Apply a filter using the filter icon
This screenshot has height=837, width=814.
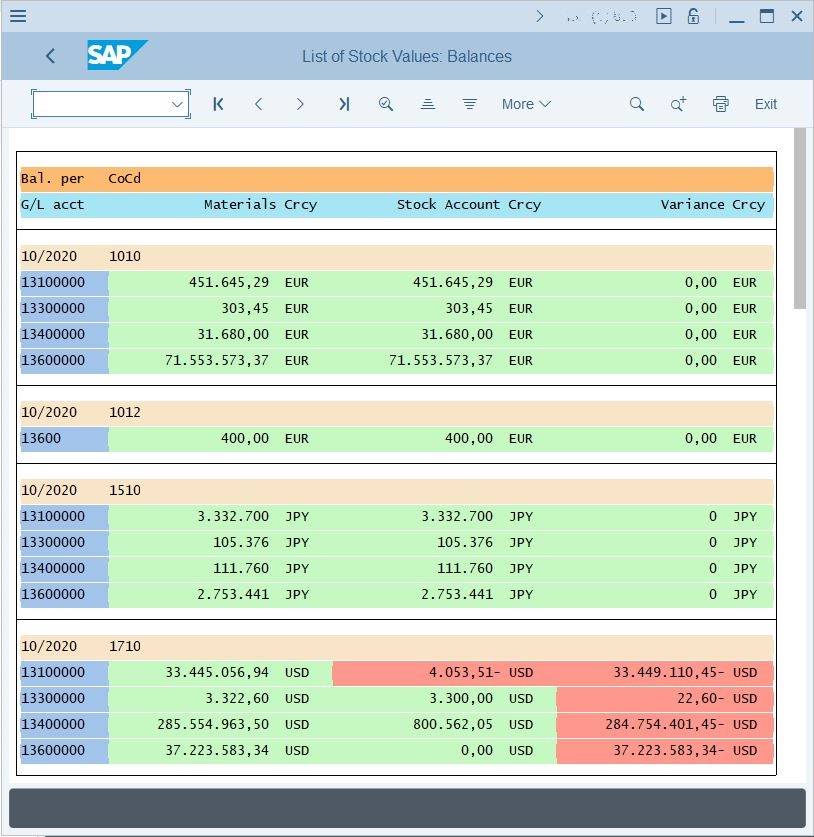[x=470, y=104]
